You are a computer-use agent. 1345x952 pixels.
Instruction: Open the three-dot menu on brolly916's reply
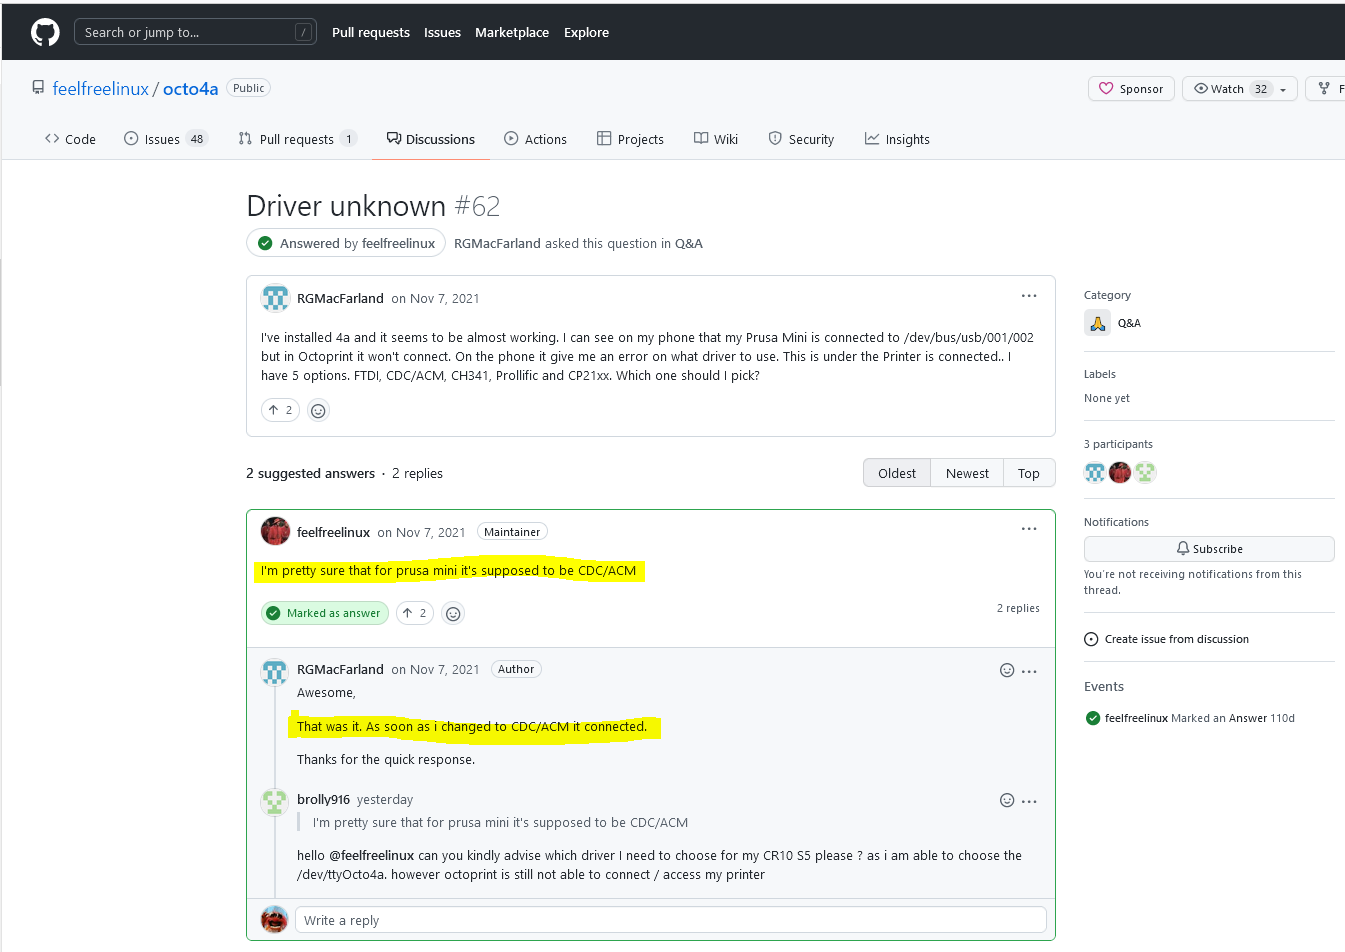(1030, 801)
